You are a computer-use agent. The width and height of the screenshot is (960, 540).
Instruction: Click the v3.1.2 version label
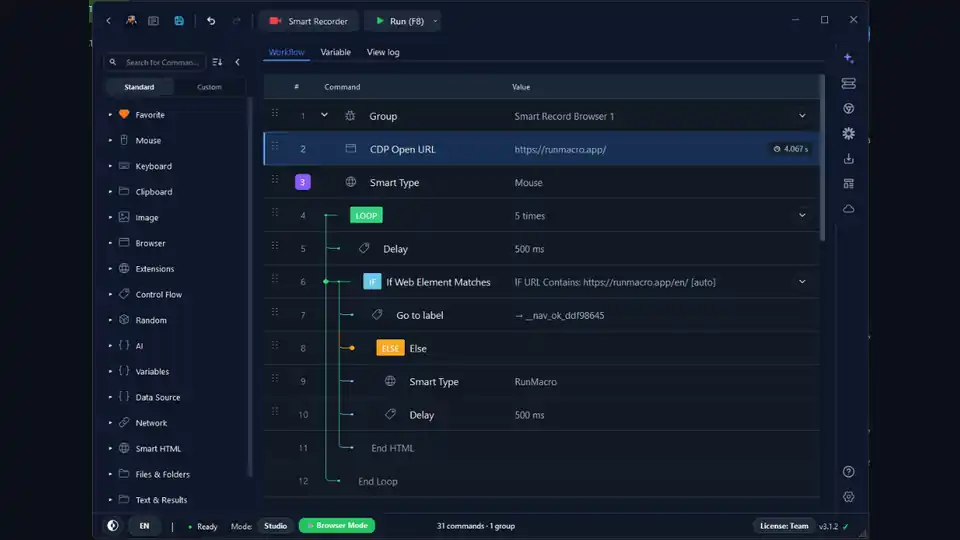coord(828,526)
